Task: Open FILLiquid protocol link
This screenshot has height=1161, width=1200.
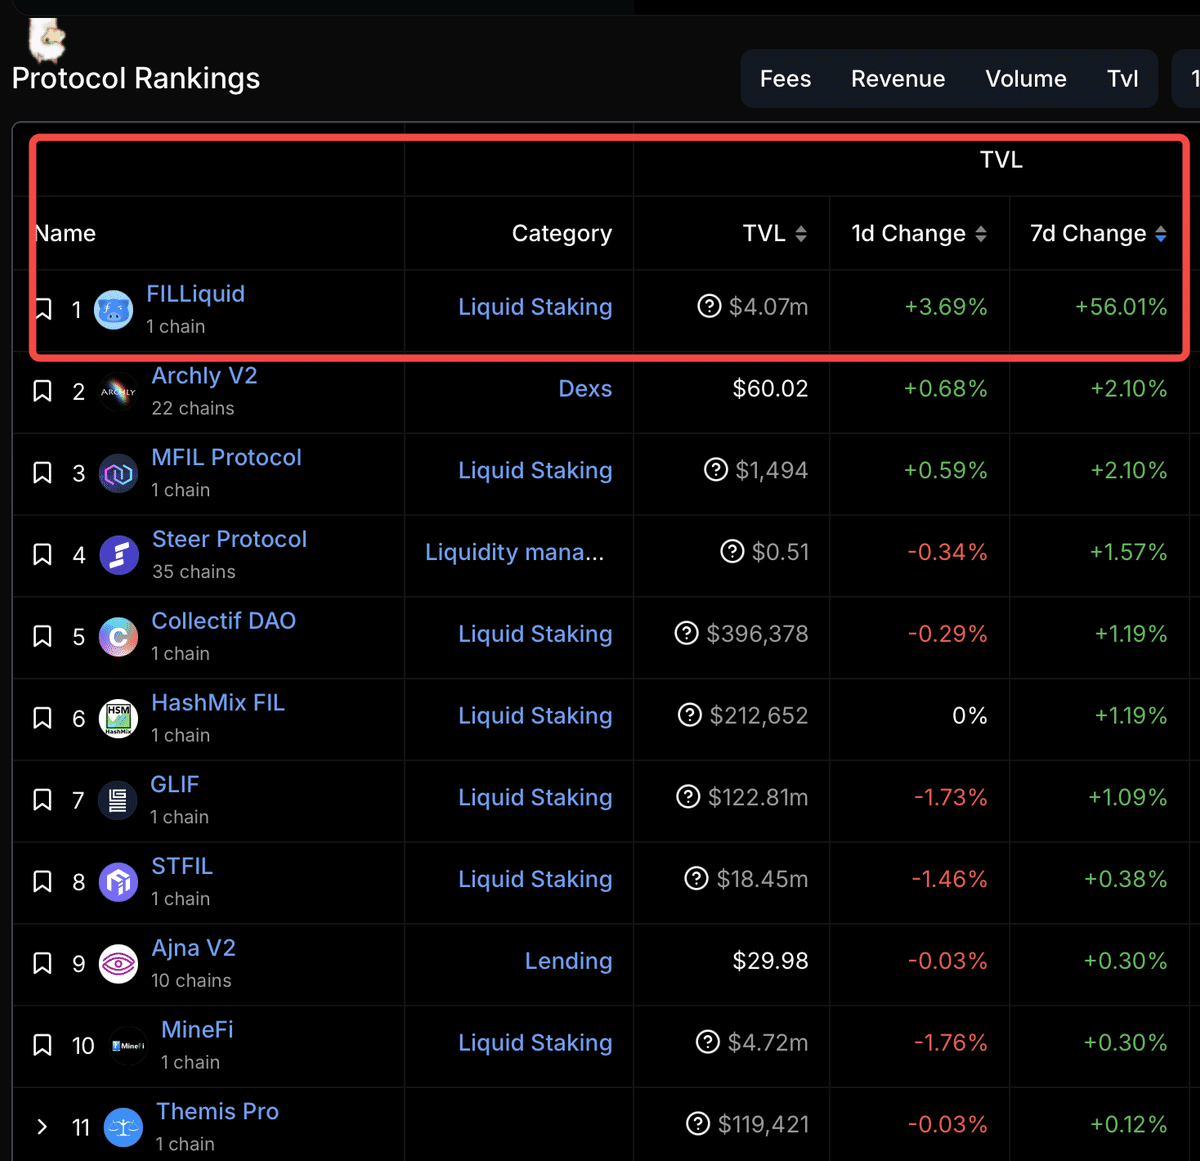Action: click(x=195, y=294)
